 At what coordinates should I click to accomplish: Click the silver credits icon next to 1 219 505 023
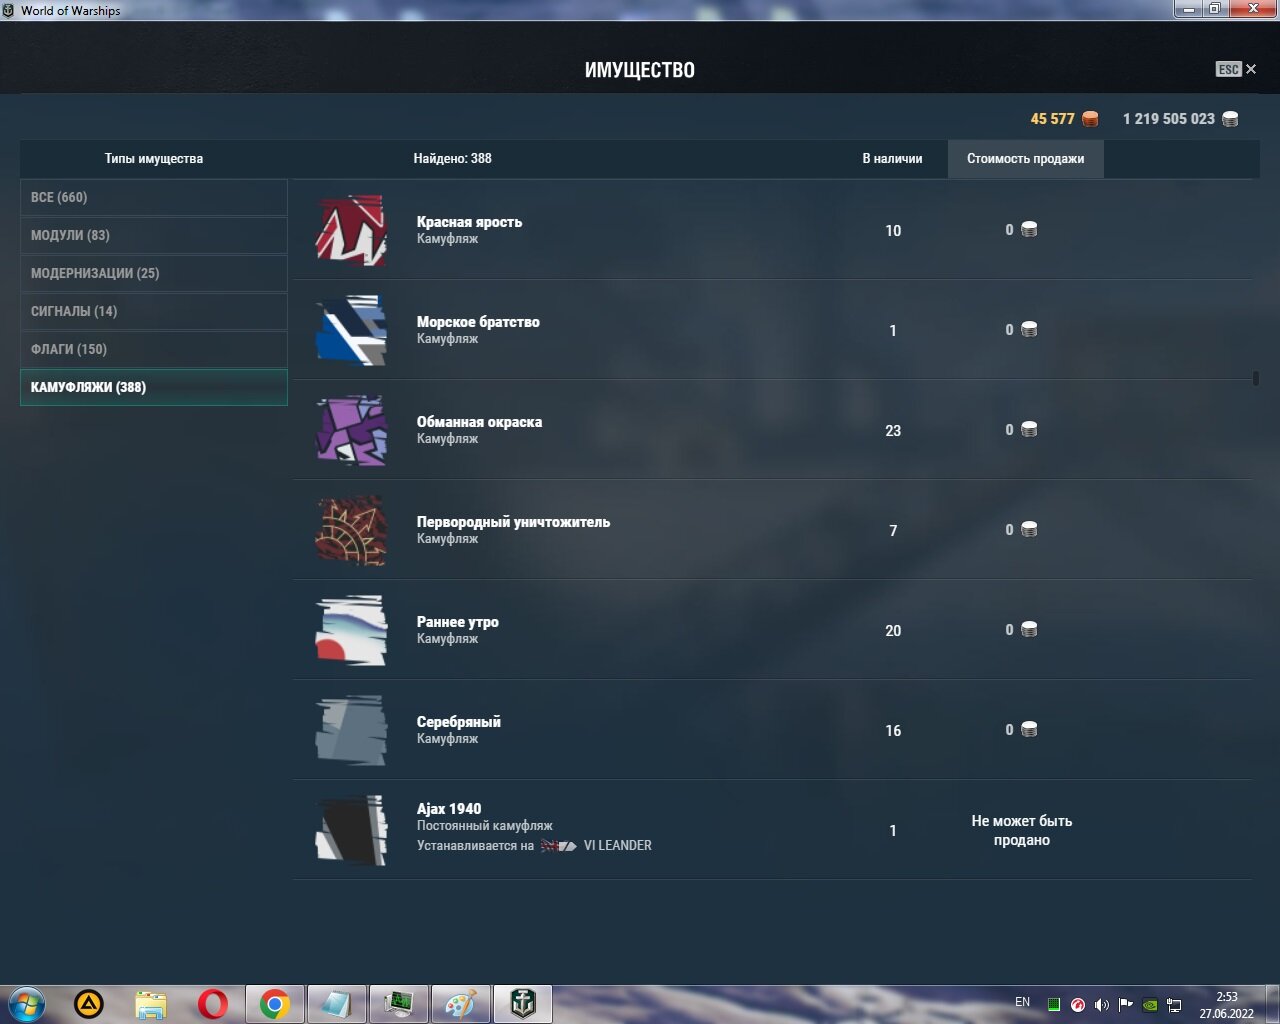[1230, 119]
